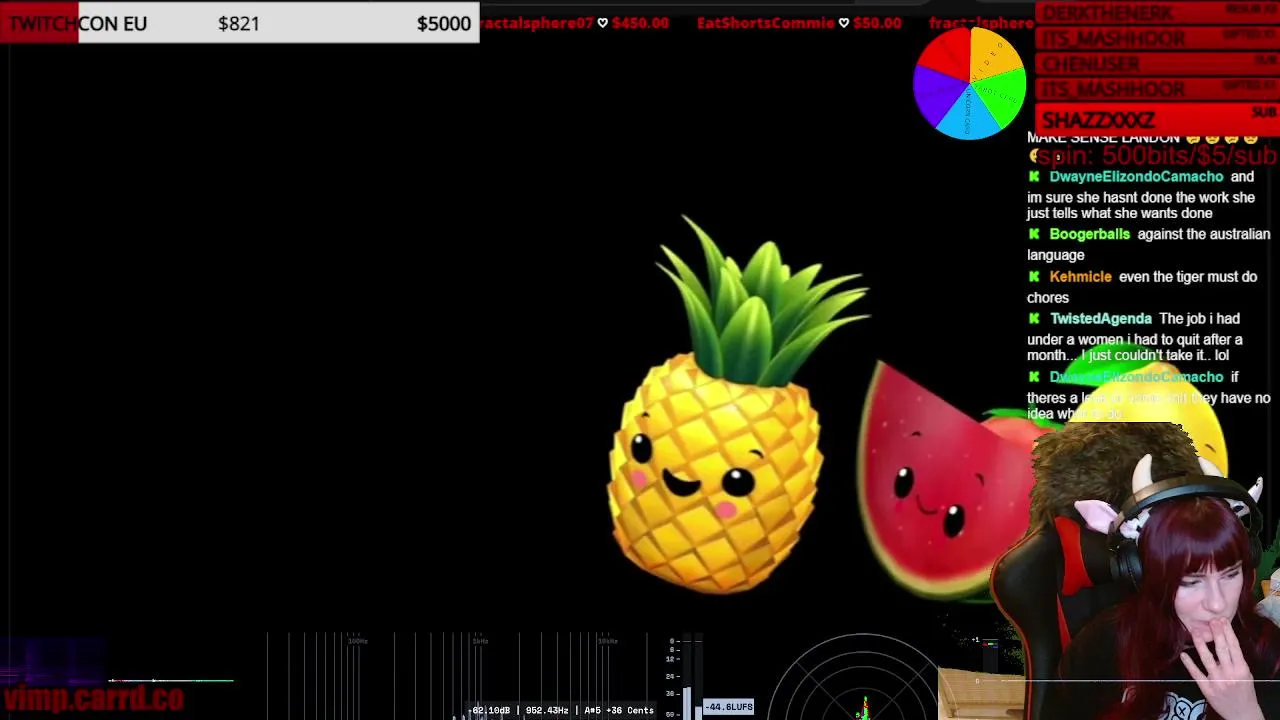Click the "$5000" goal target amount

pyautogui.click(x=444, y=23)
